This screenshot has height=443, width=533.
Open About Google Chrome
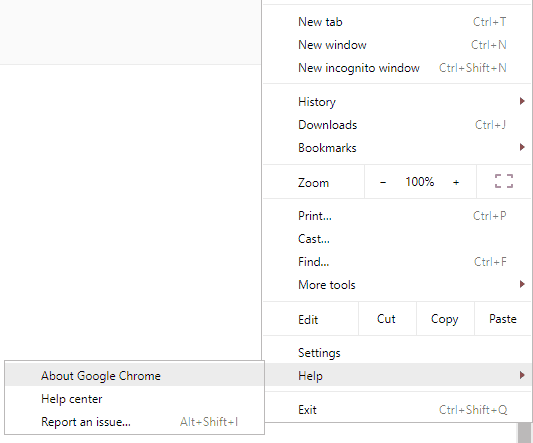[x=135, y=375]
